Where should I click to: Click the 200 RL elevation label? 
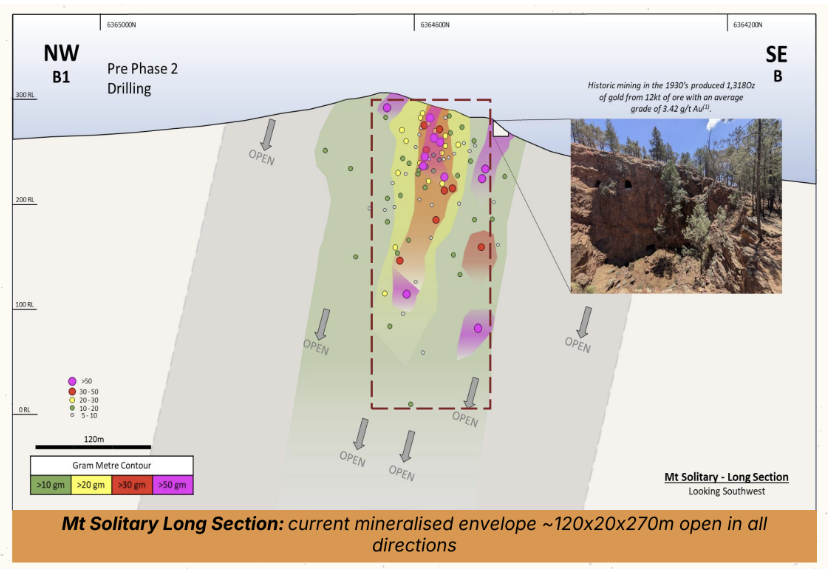(25, 200)
